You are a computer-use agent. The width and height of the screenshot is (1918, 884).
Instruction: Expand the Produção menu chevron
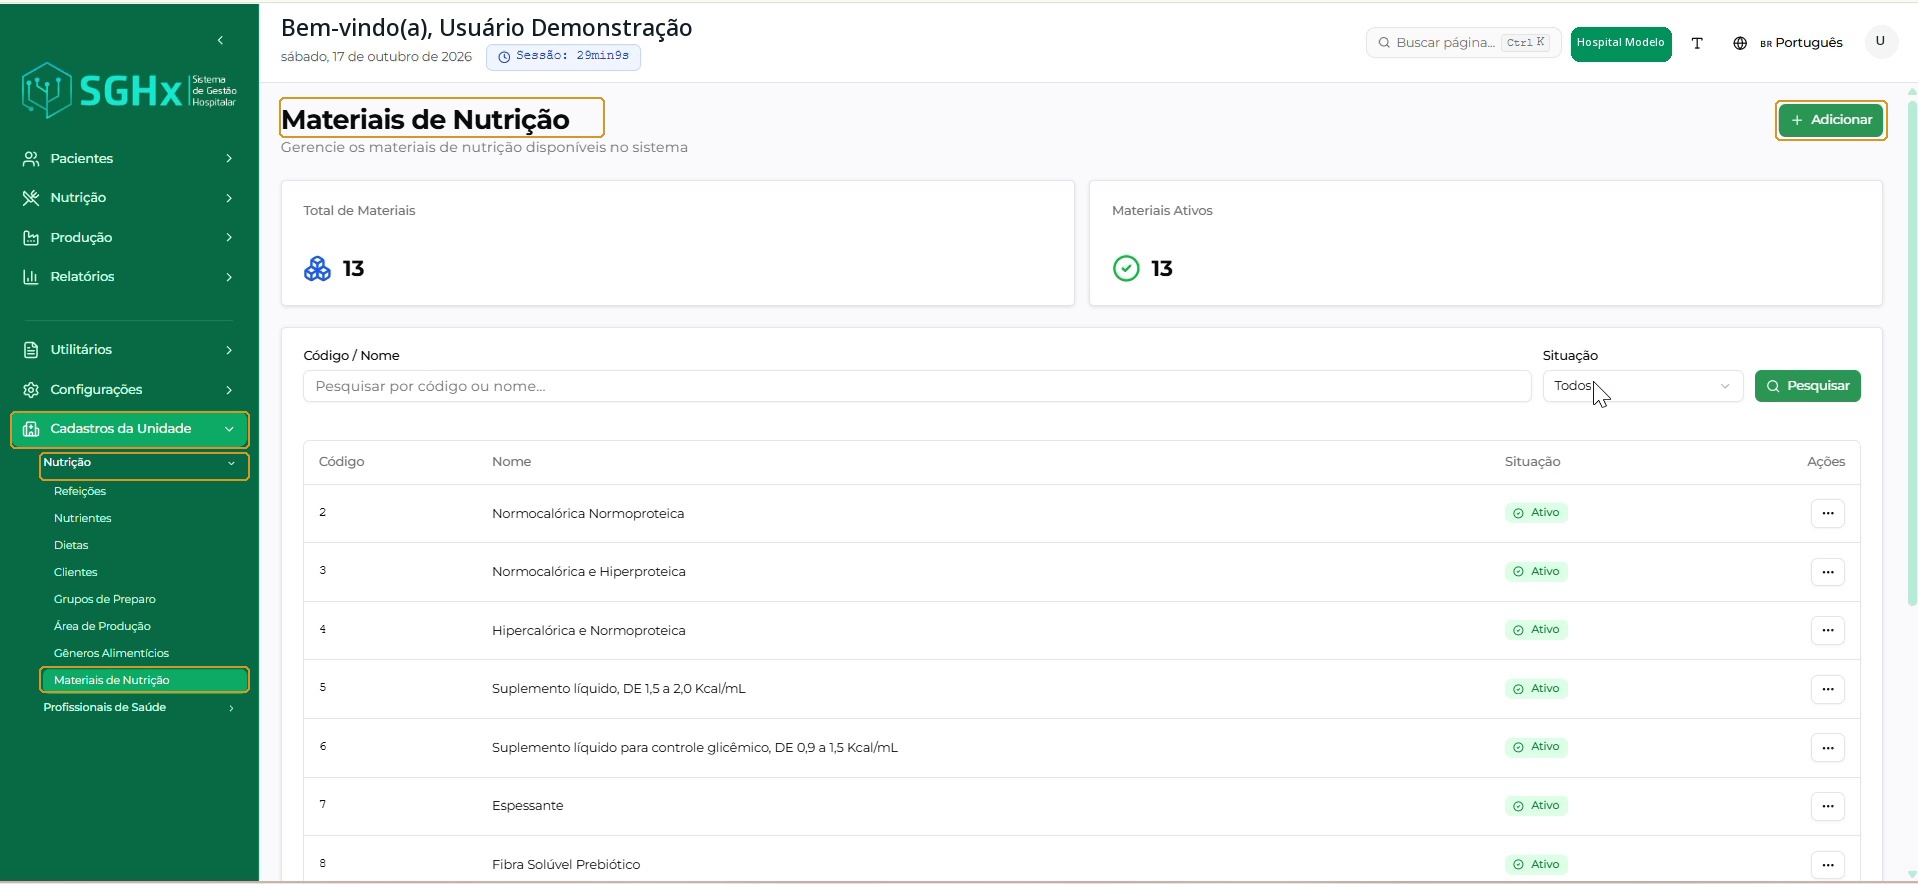pos(229,238)
